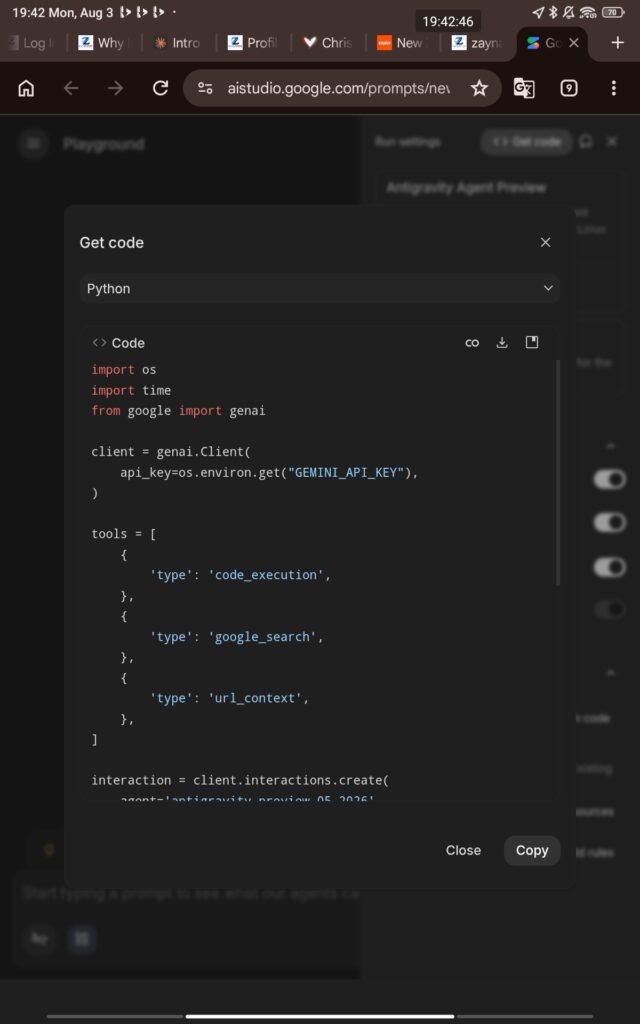Dismiss the Get code dialog with X
The image size is (640, 1024).
546,242
